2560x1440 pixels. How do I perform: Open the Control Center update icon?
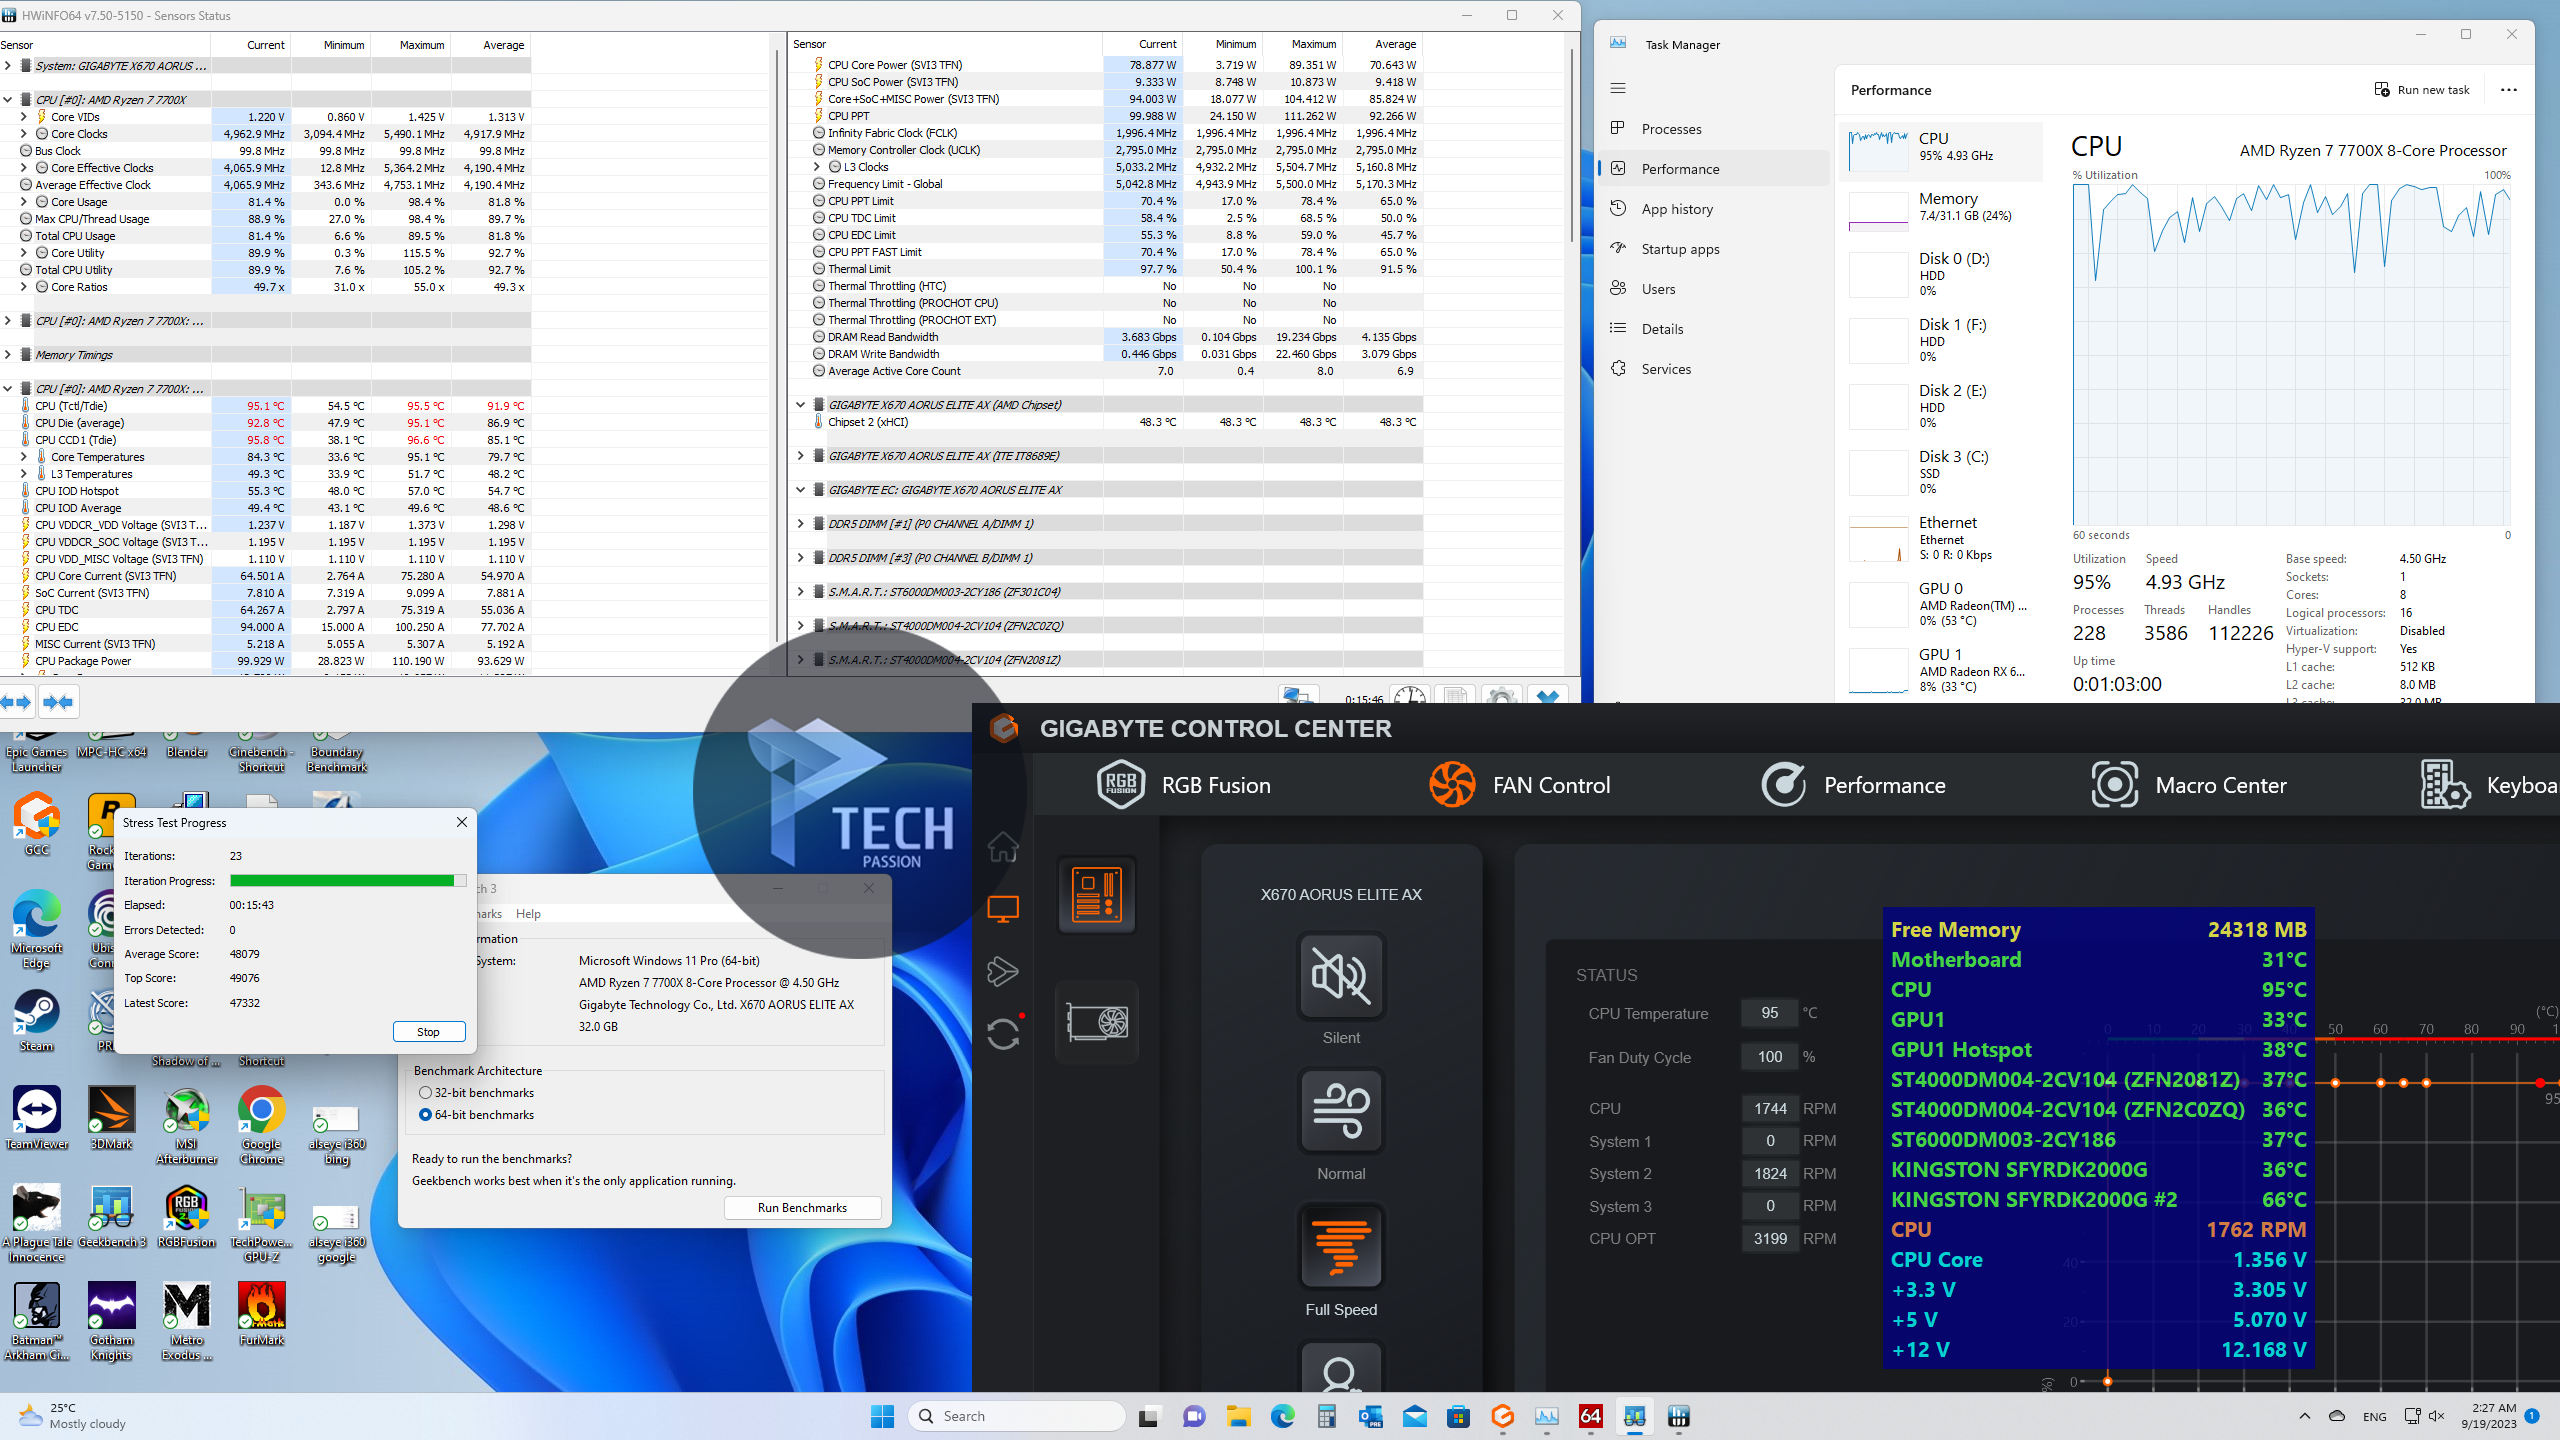[x=1003, y=1034]
